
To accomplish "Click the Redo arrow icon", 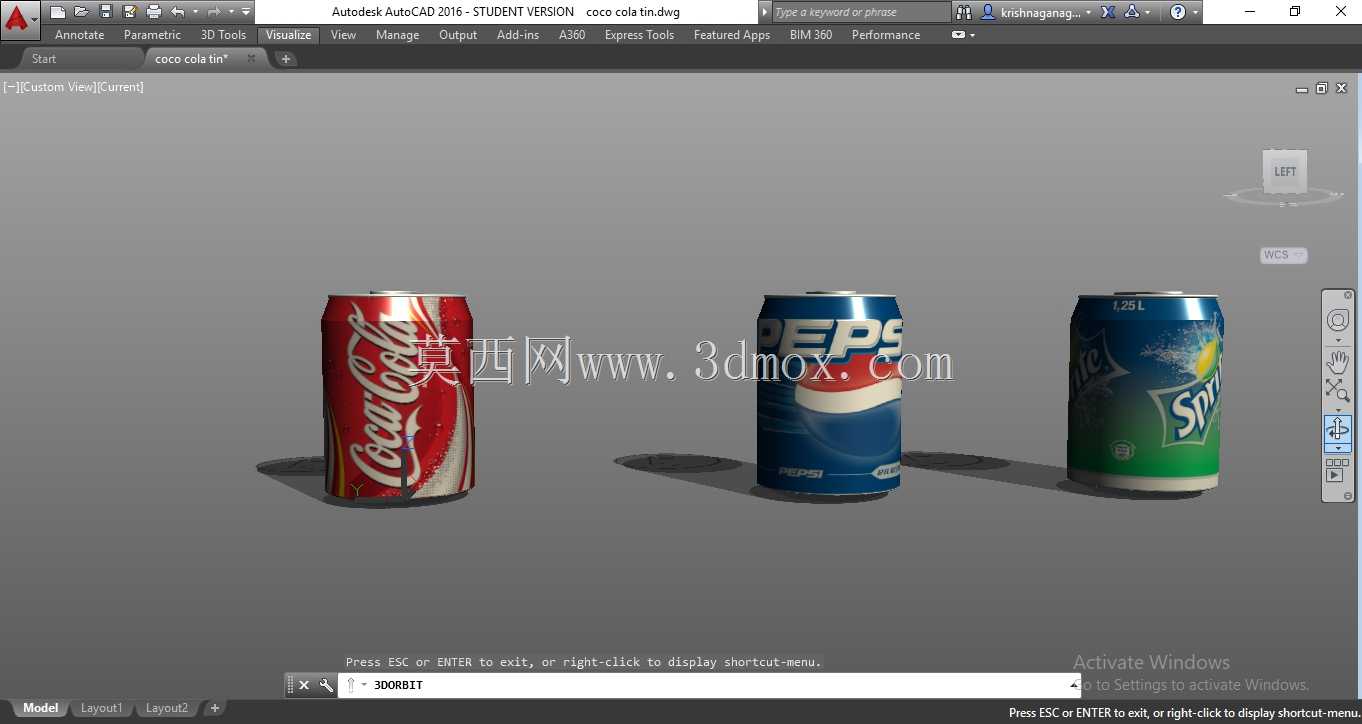I will click(213, 12).
